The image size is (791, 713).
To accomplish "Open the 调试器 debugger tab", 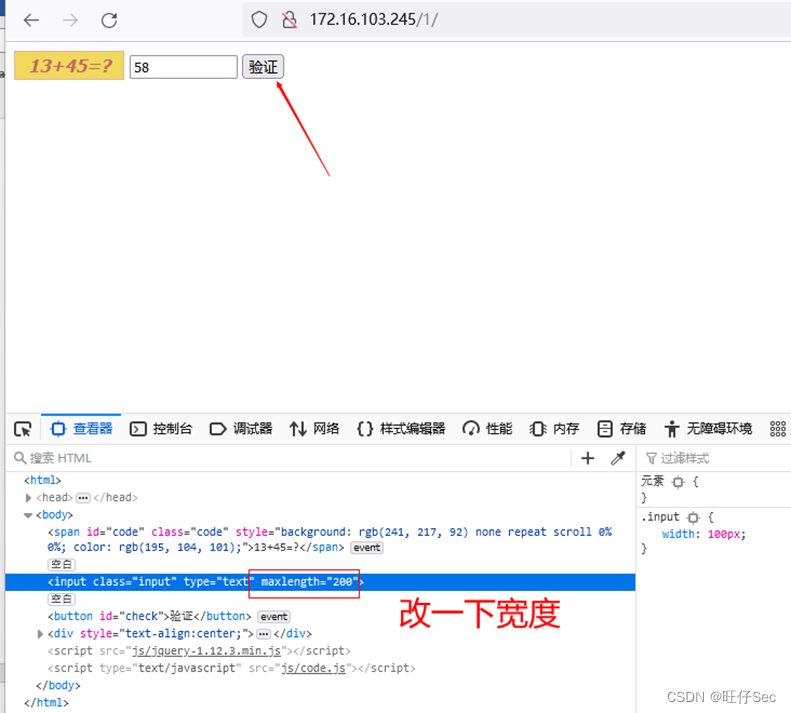I will coord(241,429).
